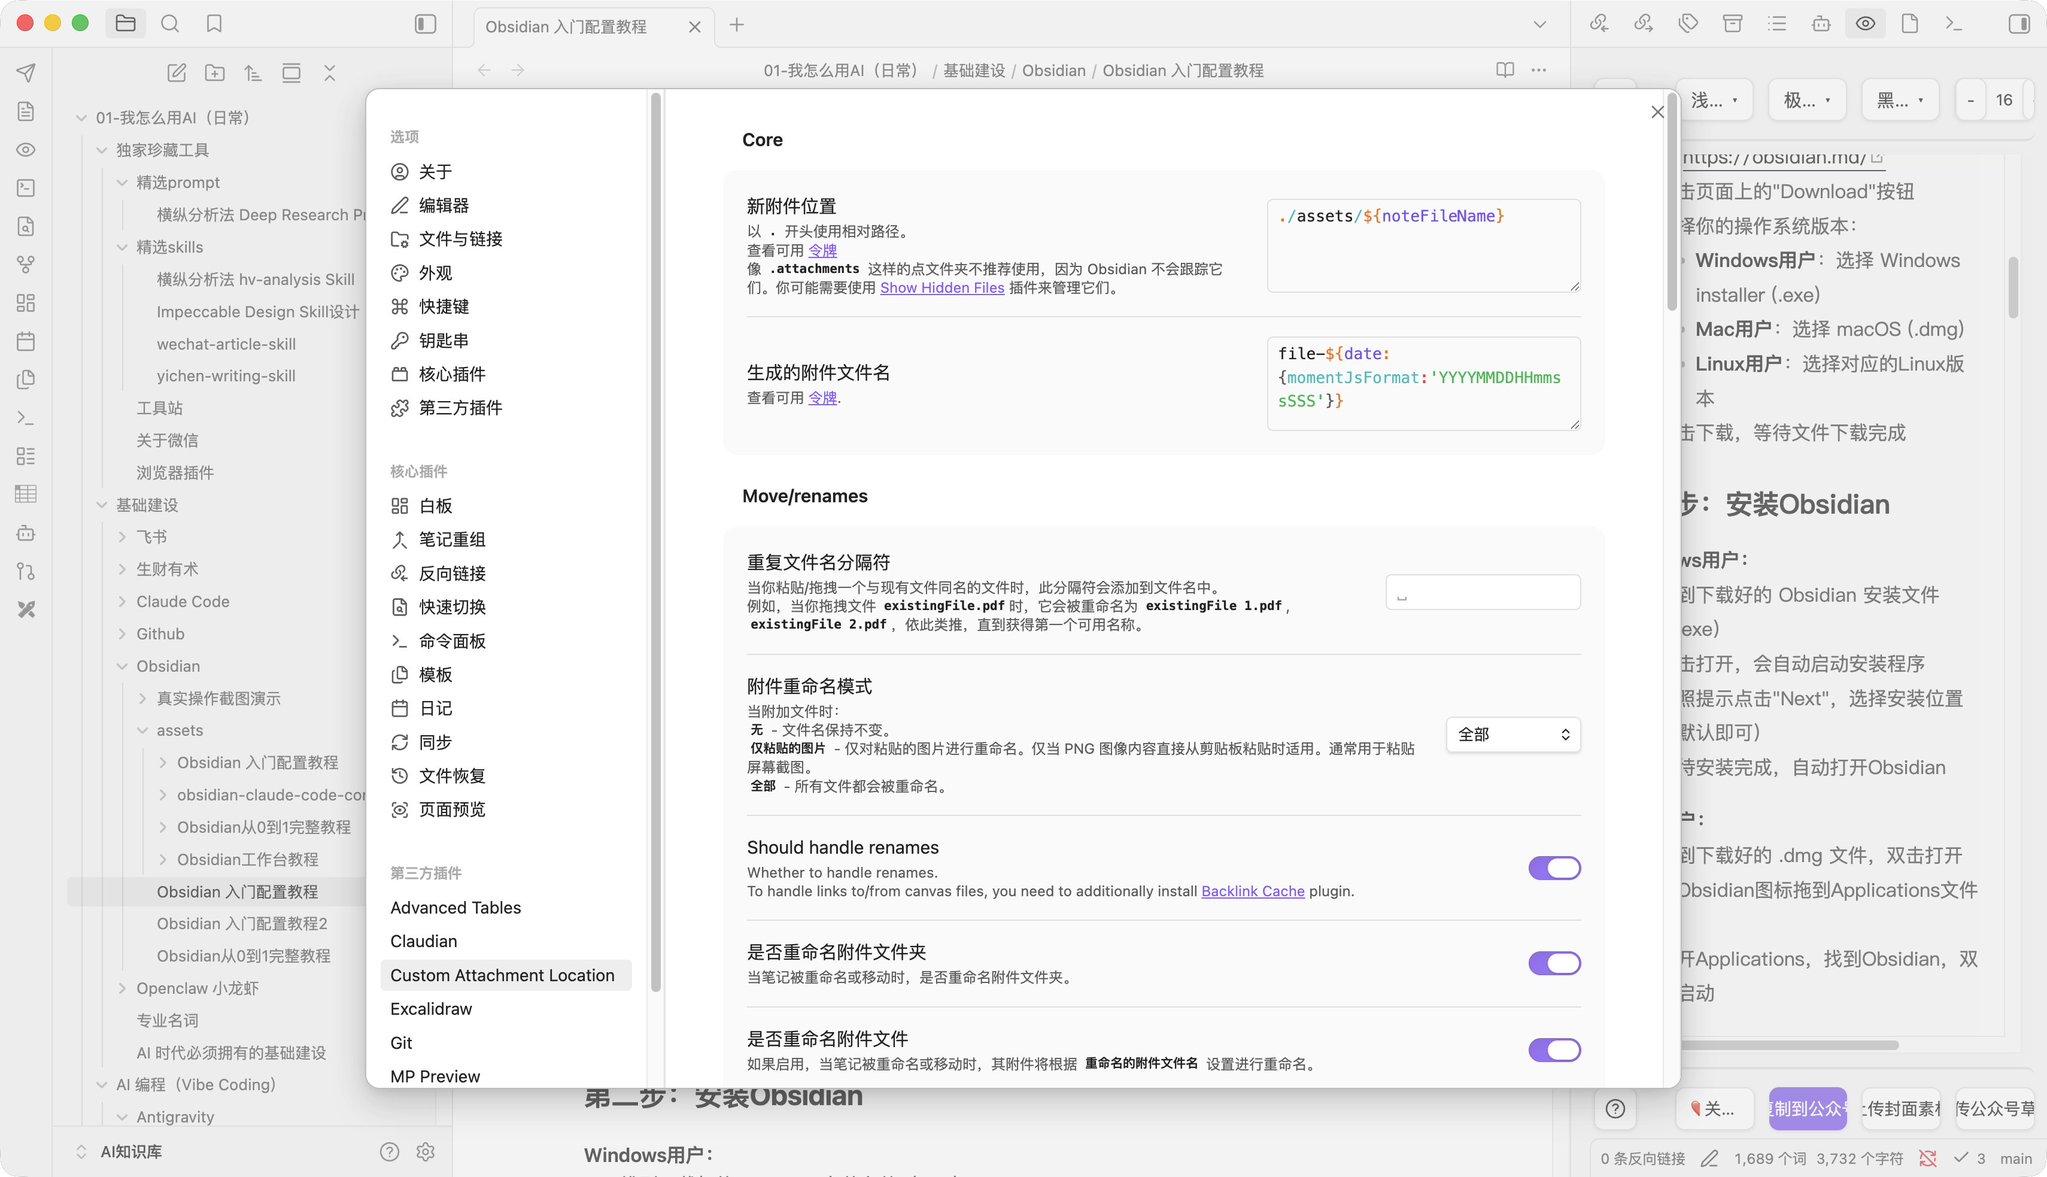Click purple 制到公众号 button

point(1808,1109)
